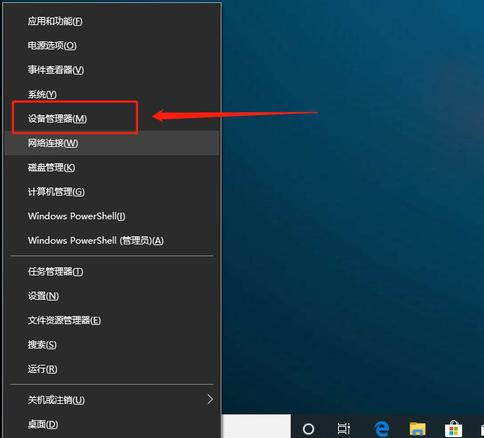Screen dimensions: 484x438
Task: Open 运行(R) dialog entry
Action: [x=112, y=369]
